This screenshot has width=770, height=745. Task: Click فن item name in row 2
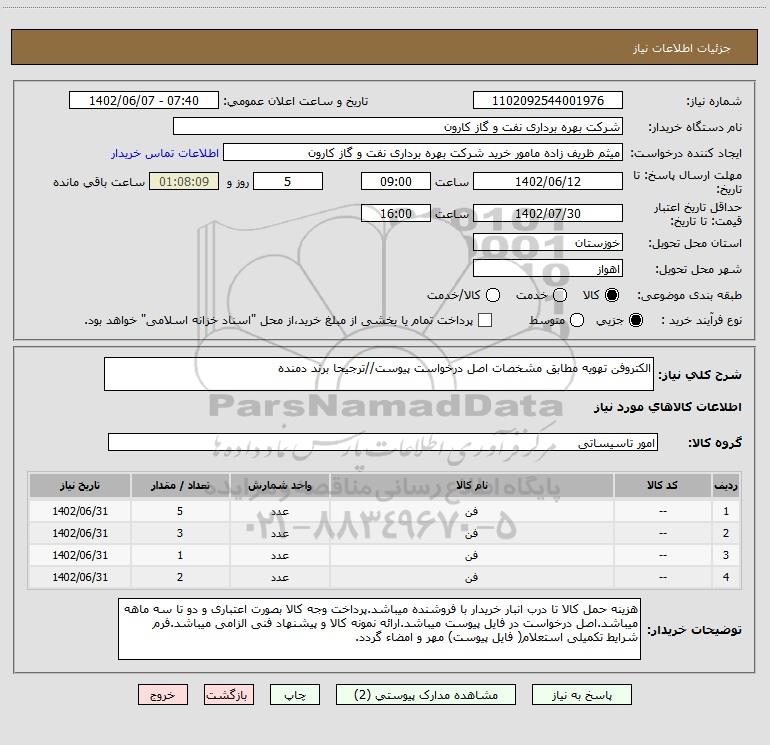(471, 533)
